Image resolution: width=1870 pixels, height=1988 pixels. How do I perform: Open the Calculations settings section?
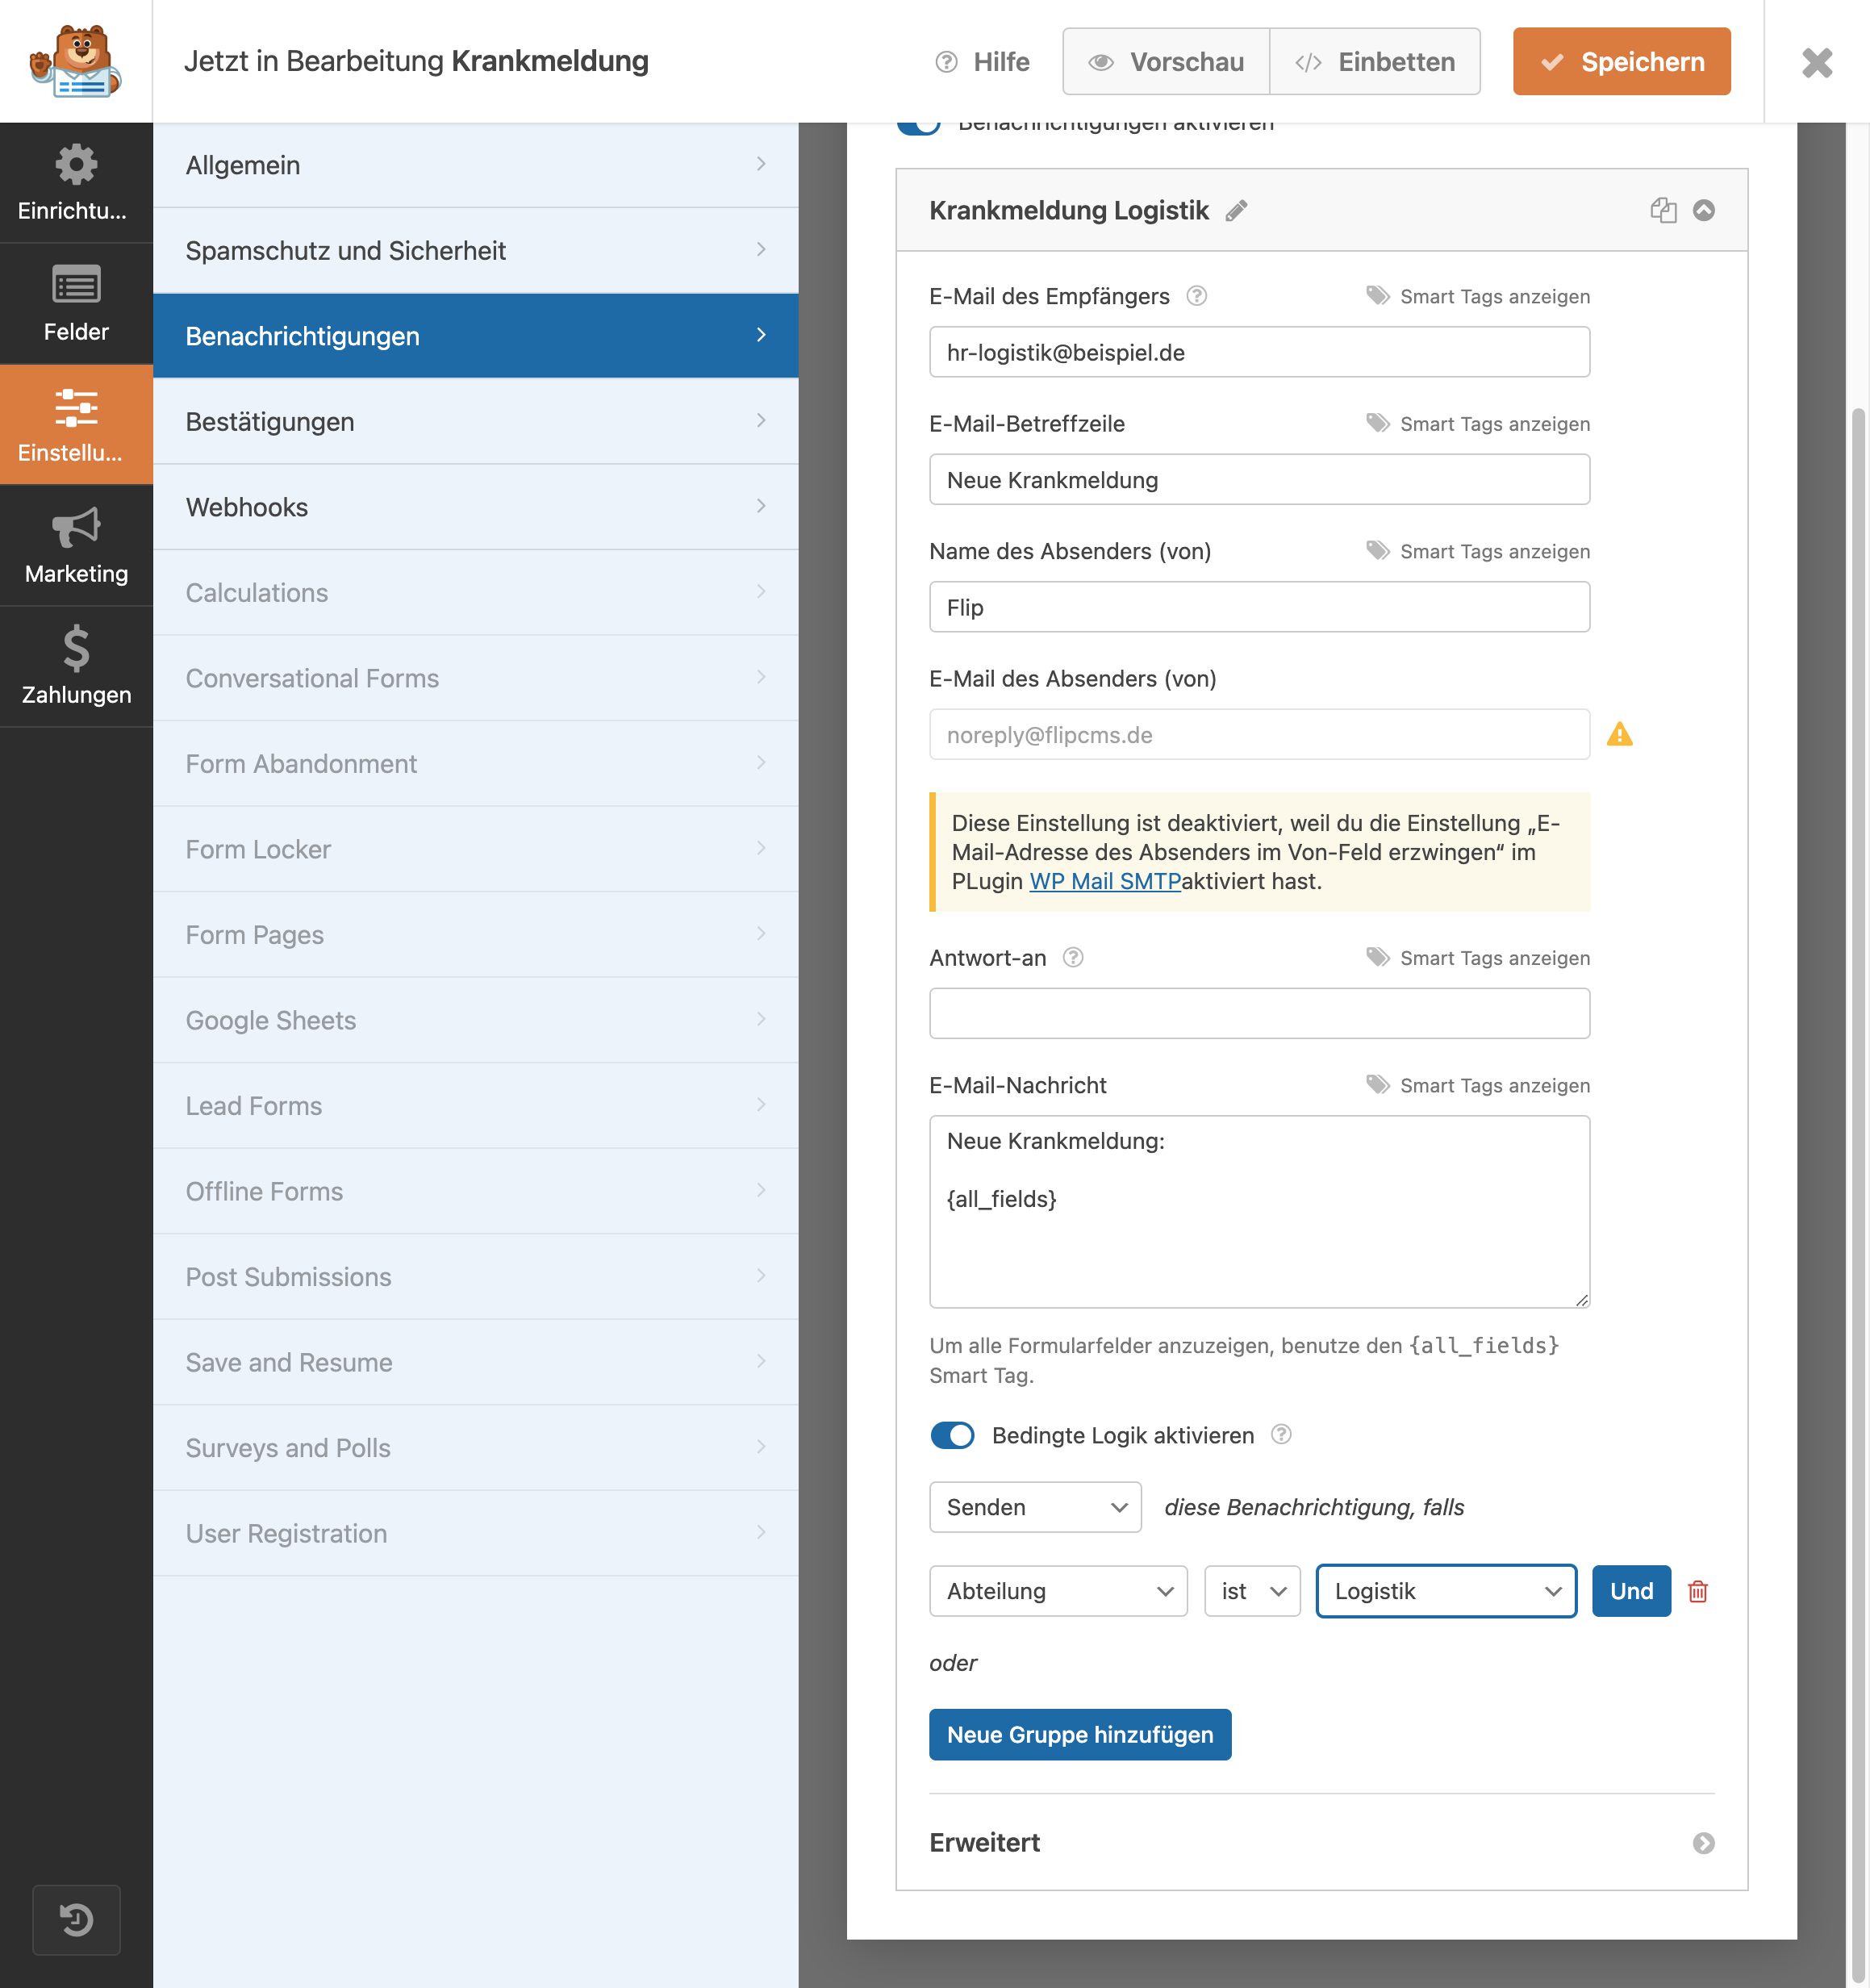(476, 592)
